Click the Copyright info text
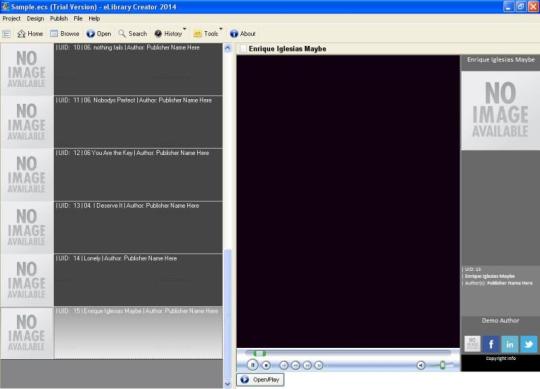Viewport: 540px width, 389px height. (x=501, y=358)
